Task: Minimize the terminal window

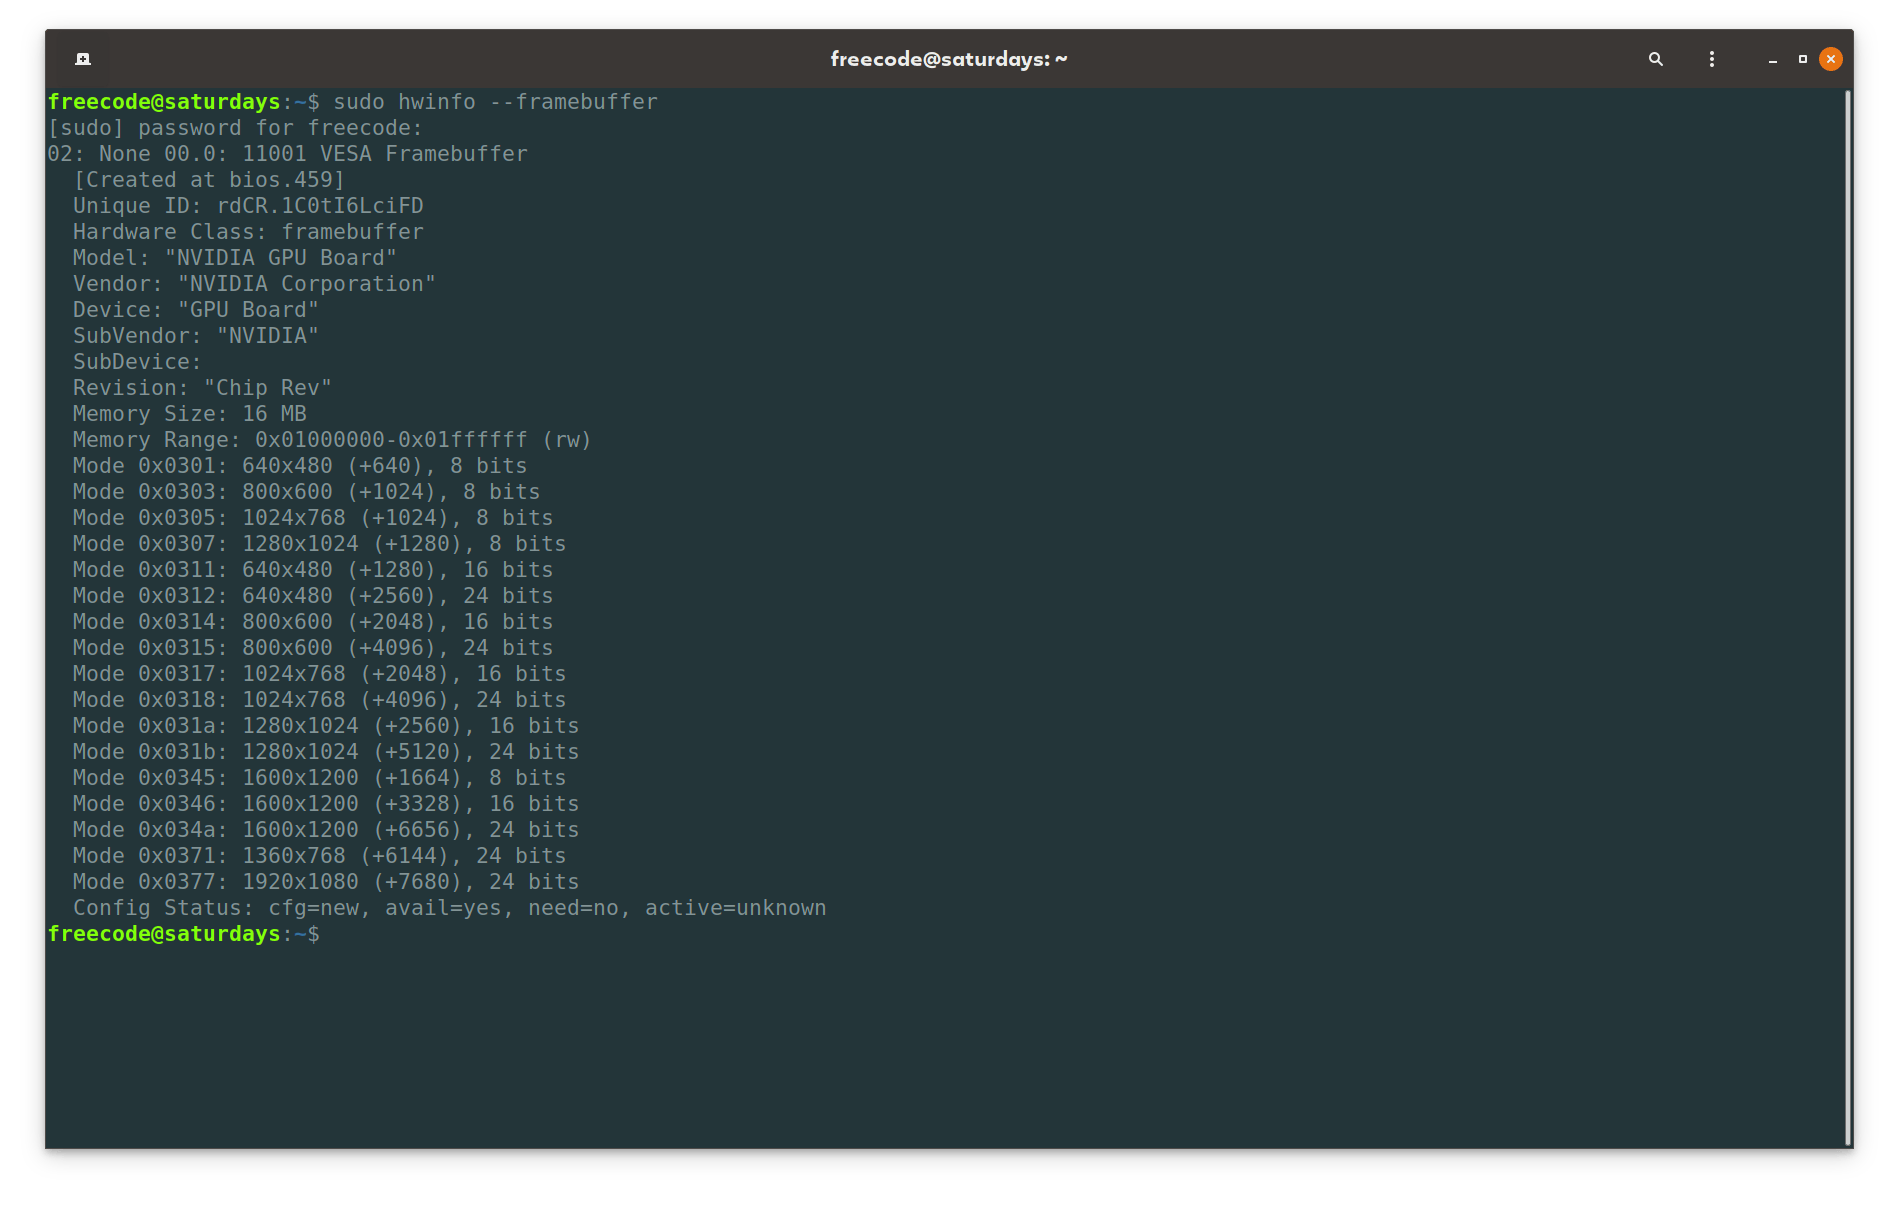Action: click(1773, 60)
